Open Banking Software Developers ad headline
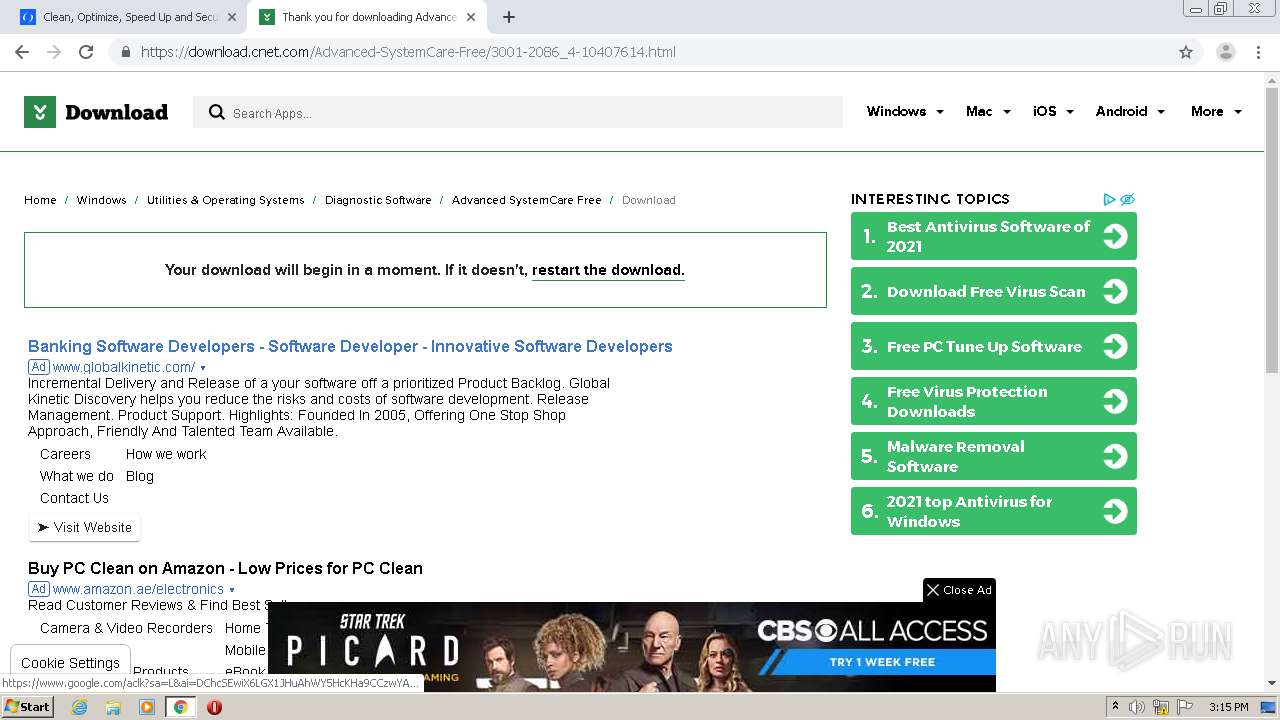Screen dimensions: 1280x720 [x=350, y=346]
